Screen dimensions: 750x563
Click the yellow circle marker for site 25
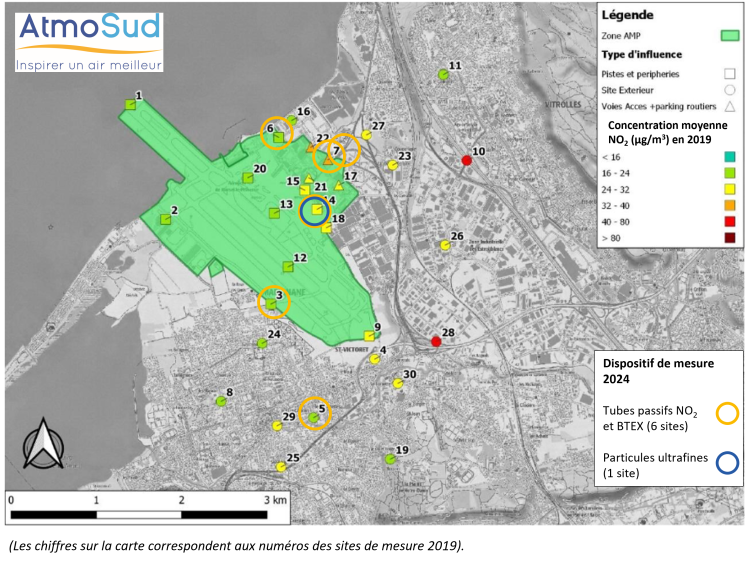281,466
